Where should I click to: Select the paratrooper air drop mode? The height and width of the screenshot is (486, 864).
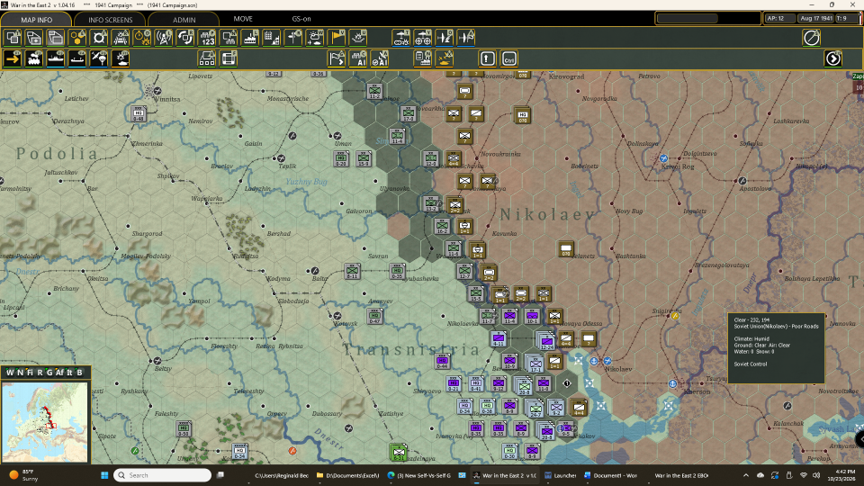pyautogui.click(x=99, y=58)
